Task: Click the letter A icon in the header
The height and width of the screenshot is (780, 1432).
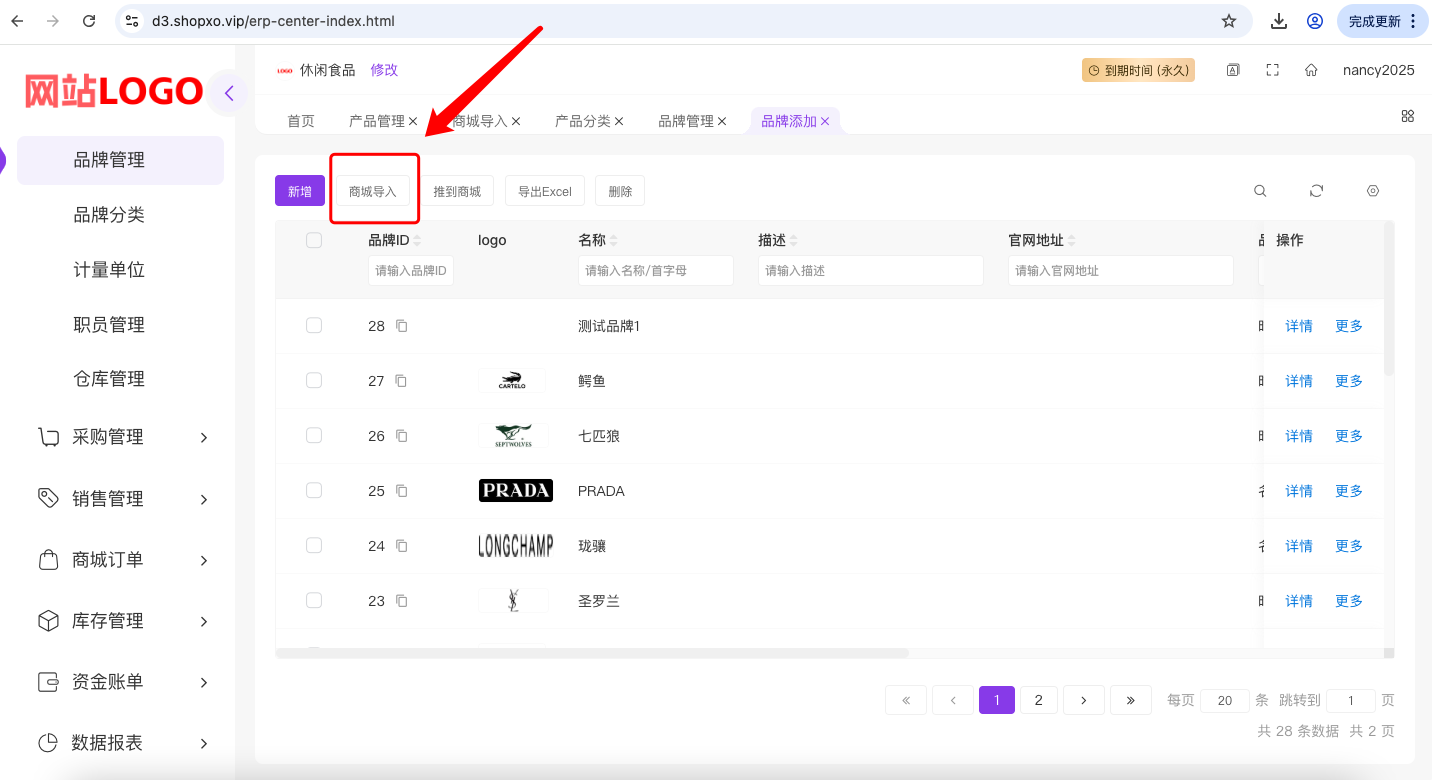Action: (1234, 70)
